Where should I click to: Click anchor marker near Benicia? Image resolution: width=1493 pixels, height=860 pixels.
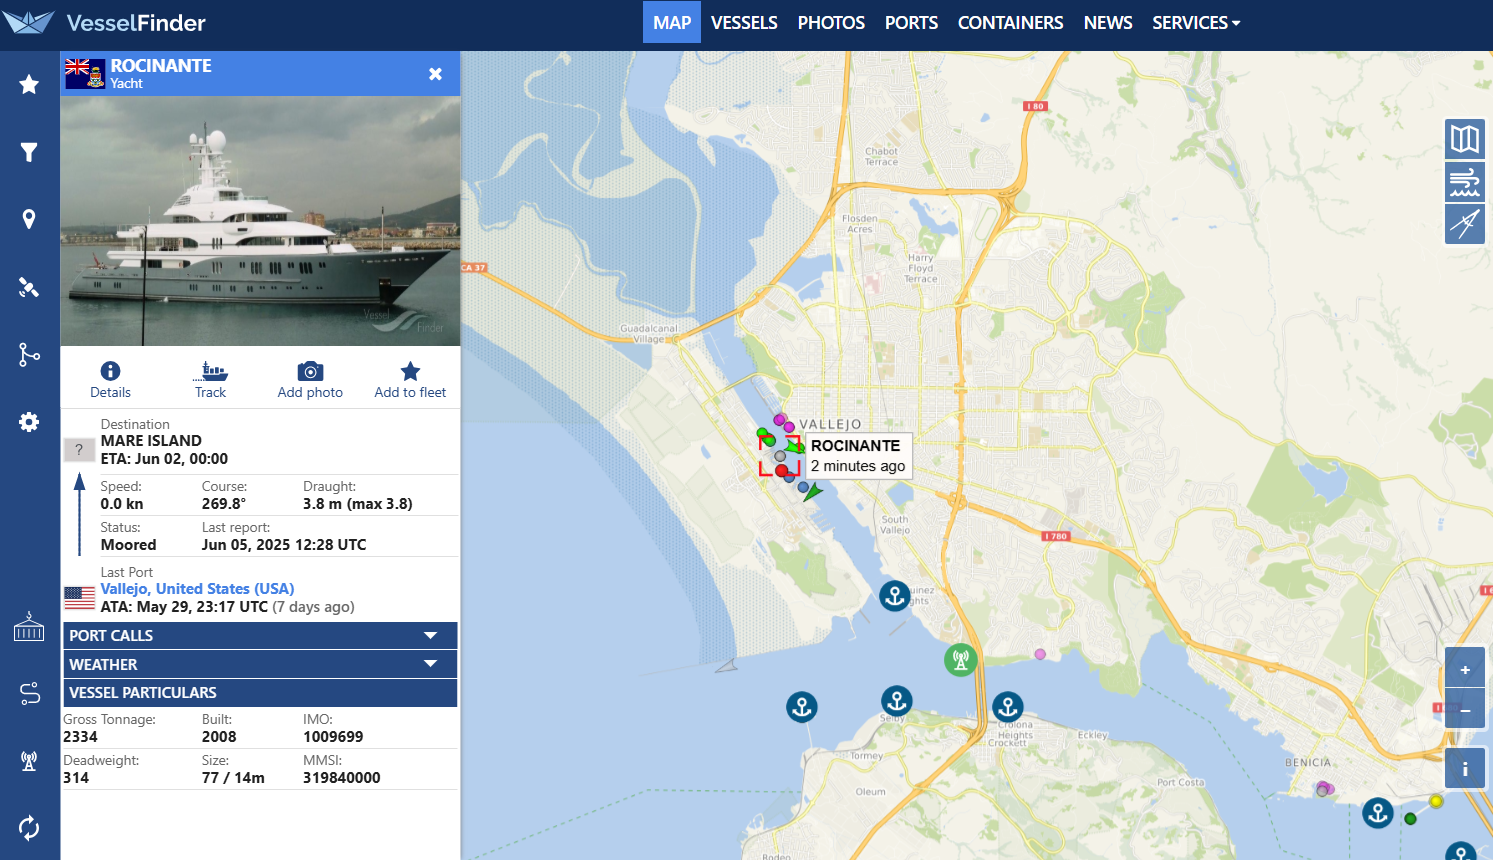(1378, 813)
